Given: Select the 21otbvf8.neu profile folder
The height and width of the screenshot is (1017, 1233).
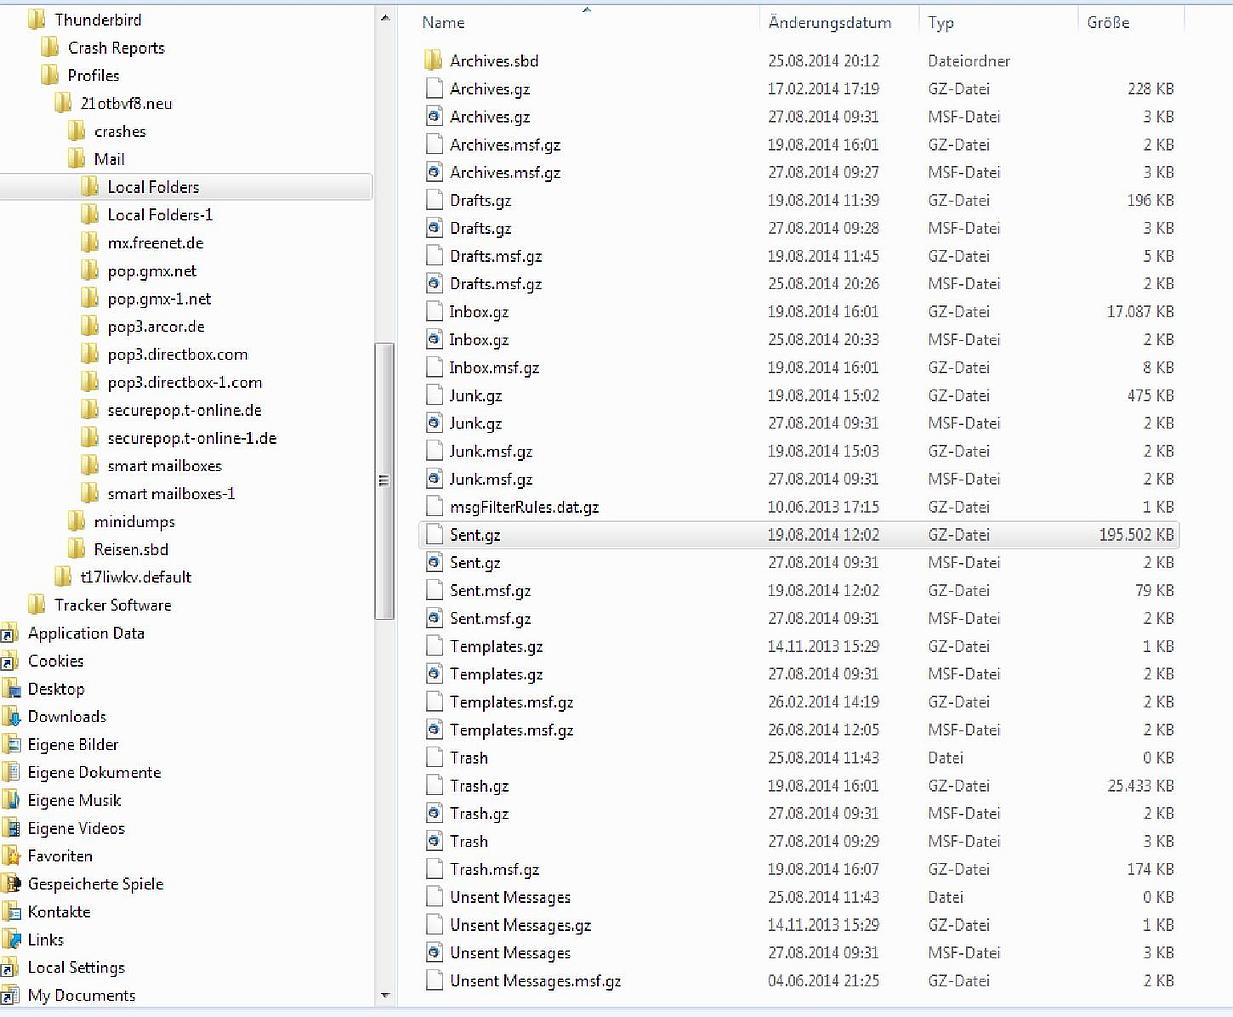Looking at the screenshot, I should (126, 103).
